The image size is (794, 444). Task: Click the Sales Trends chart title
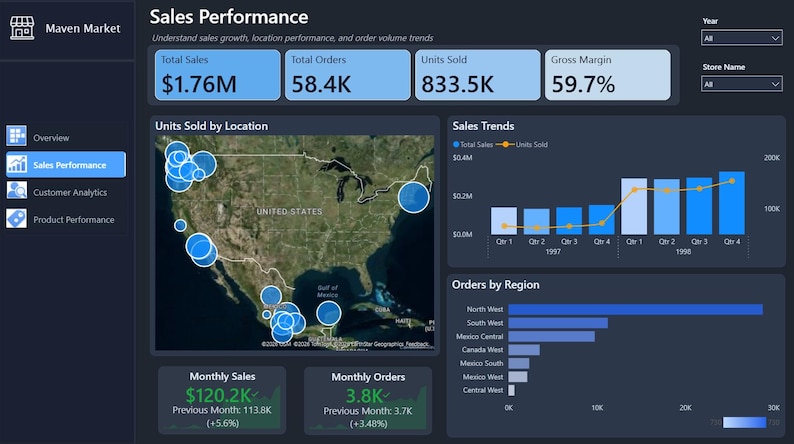pyautogui.click(x=483, y=126)
